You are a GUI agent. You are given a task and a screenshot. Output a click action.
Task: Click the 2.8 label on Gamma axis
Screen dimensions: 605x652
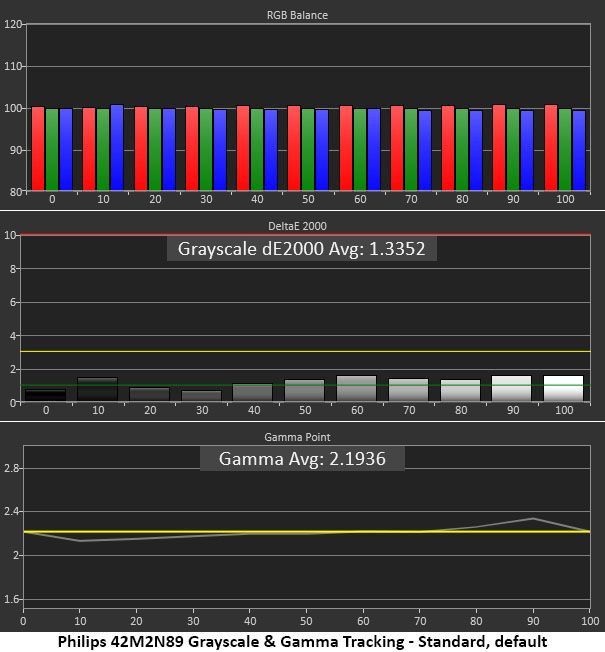pyautogui.click(x=11, y=468)
